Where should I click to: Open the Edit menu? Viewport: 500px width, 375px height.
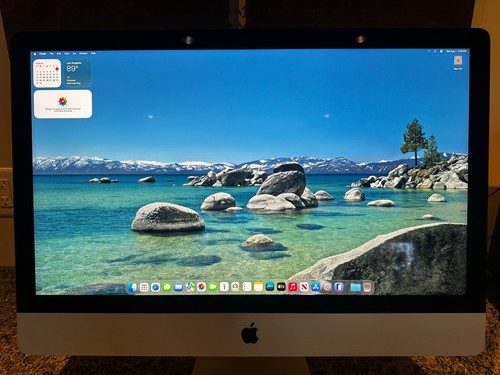pyautogui.click(x=59, y=53)
